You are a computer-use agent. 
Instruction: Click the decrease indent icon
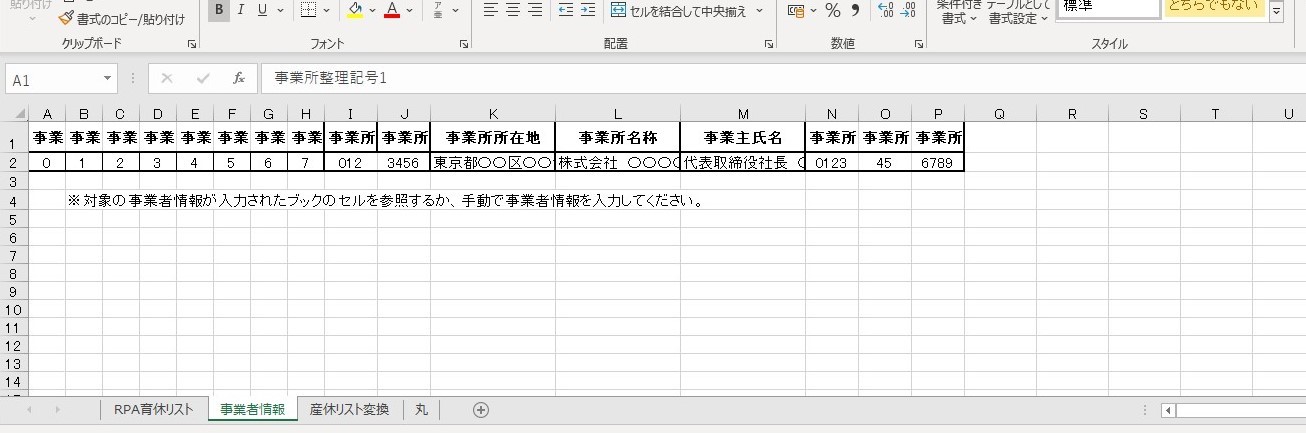(566, 11)
